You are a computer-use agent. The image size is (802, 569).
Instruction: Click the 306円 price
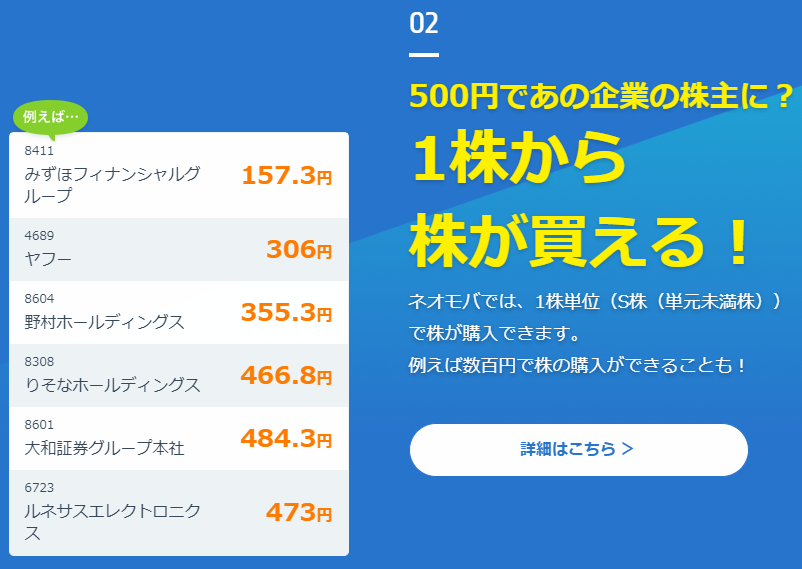(299, 249)
